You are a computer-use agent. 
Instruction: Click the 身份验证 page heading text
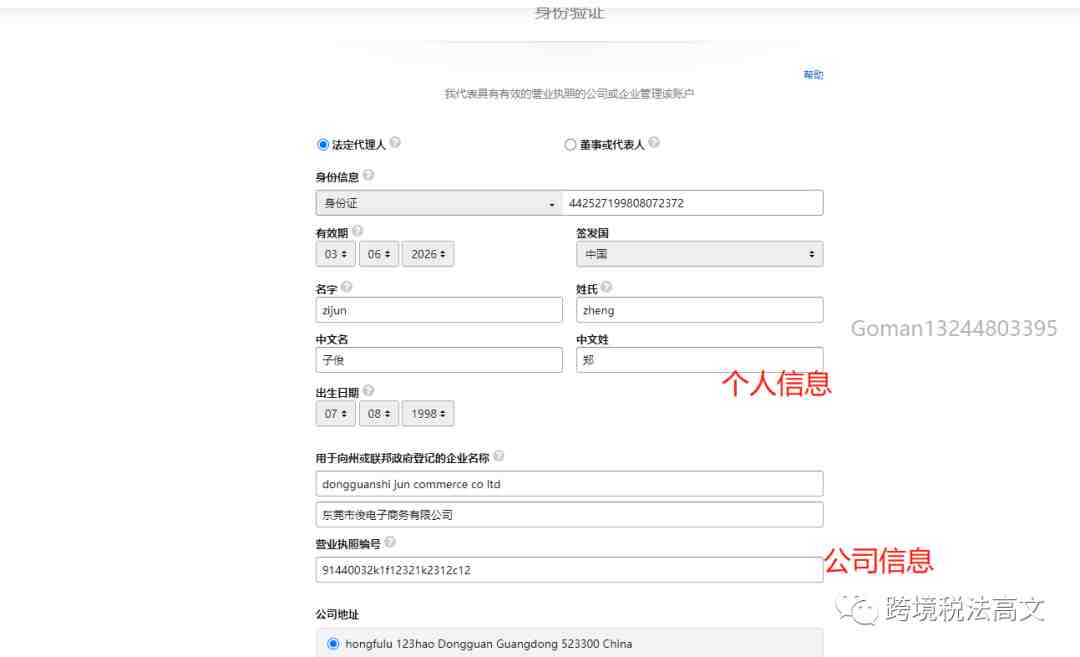(570, 12)
